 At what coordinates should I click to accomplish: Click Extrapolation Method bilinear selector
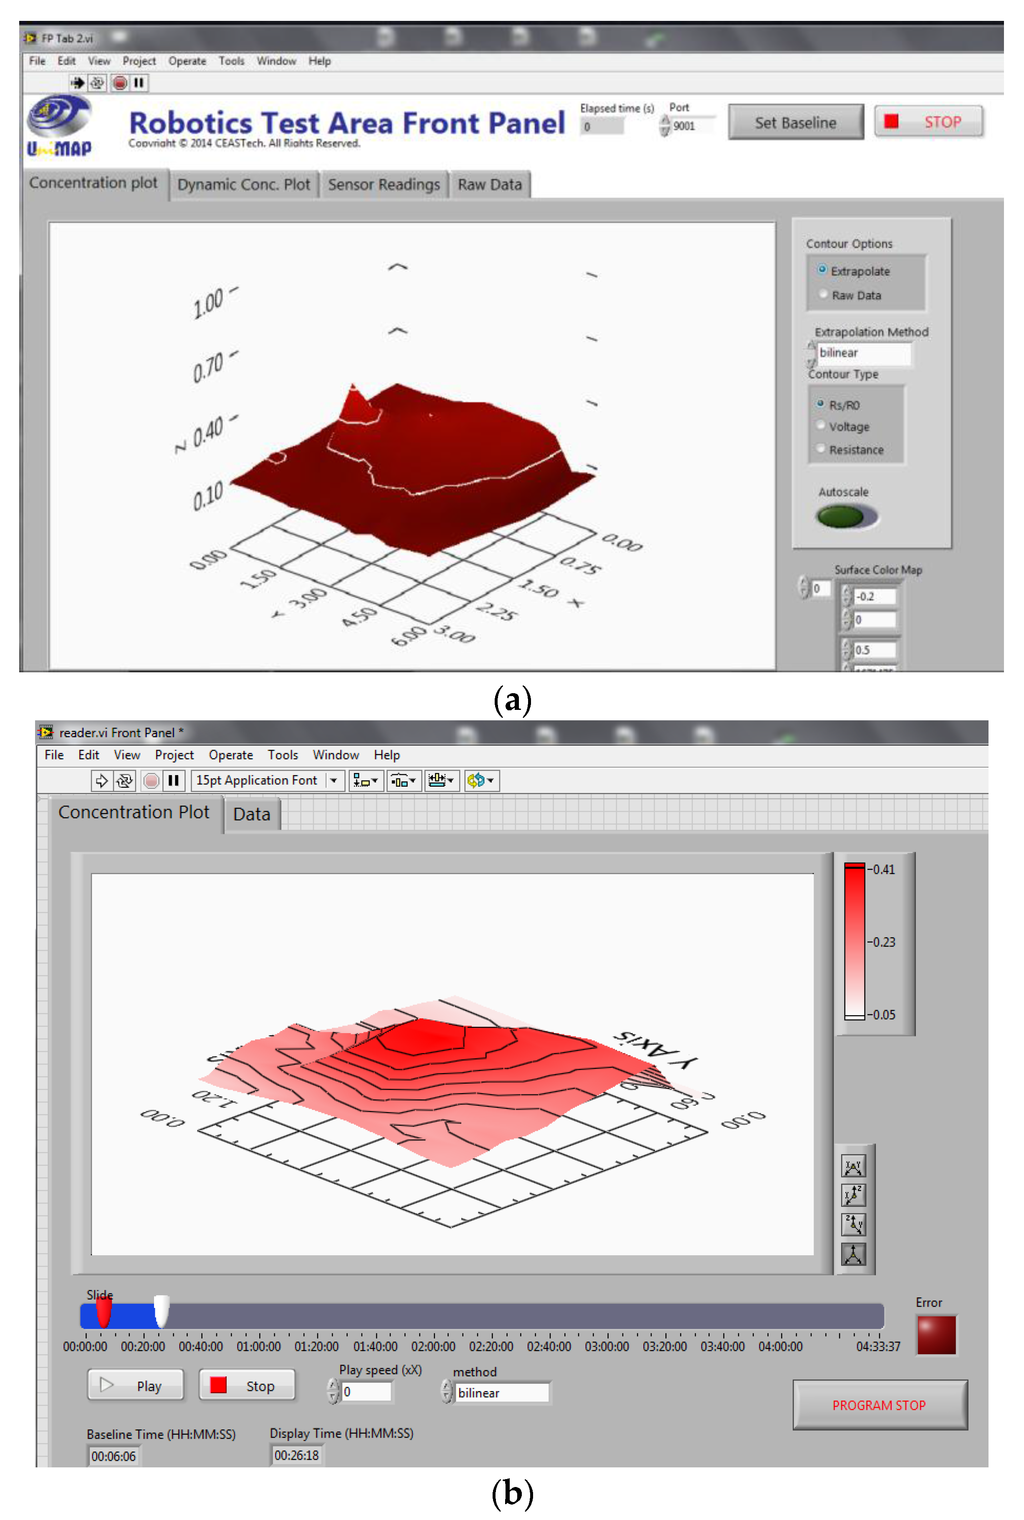pos(863,353)
